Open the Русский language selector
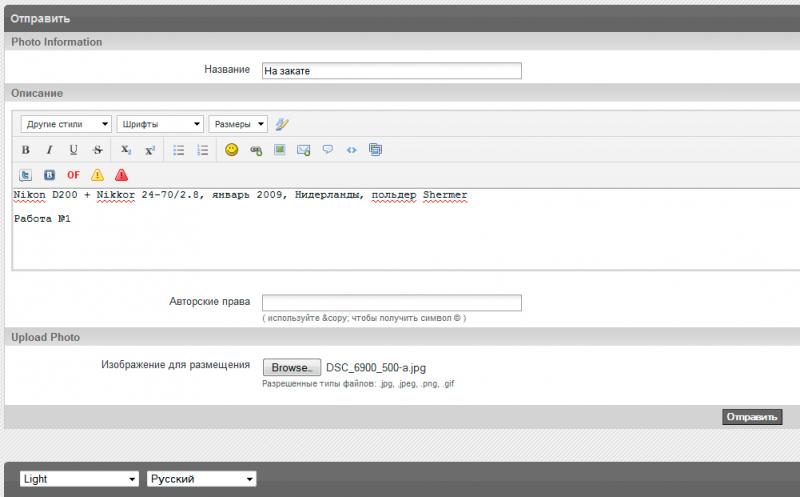This screenshot has width=800, height=497. point(202,479)
